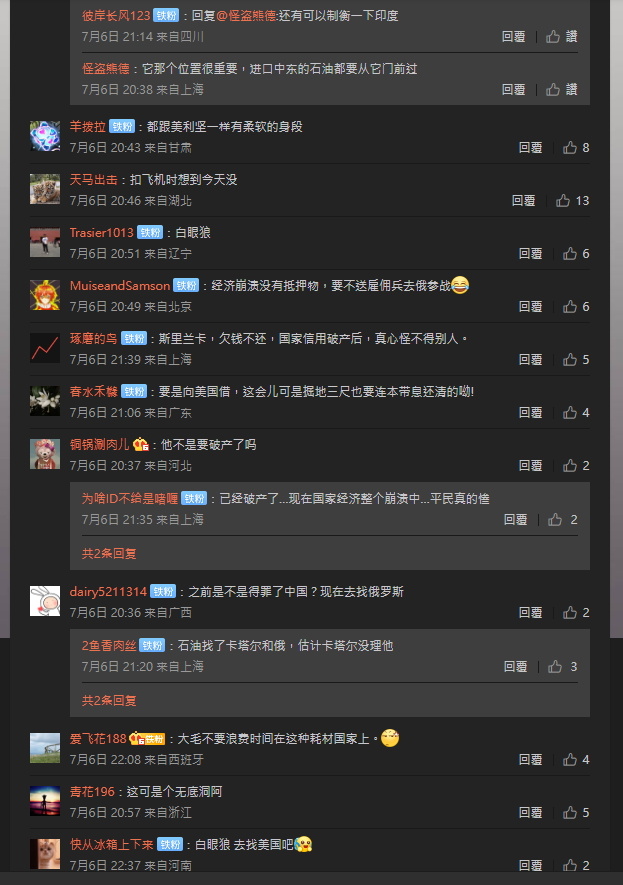The image size is (623, 885).
Task: Reply to 快从冰箱上下来's comment
Action: (530, 866)
